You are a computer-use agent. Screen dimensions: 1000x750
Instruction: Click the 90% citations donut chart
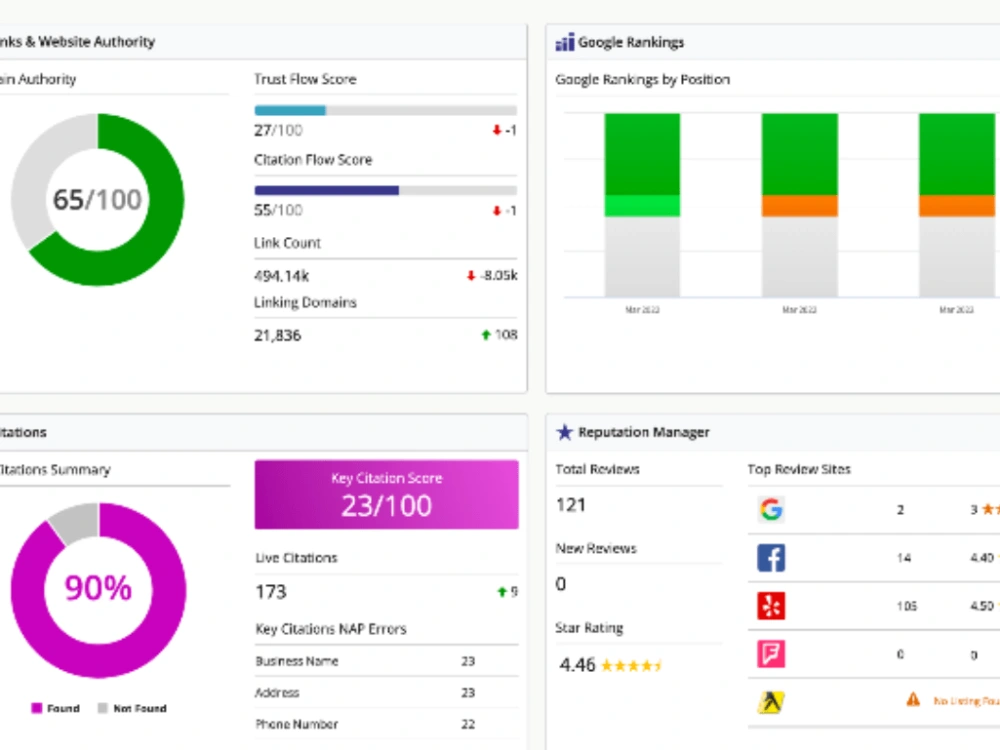coord(98,589)
